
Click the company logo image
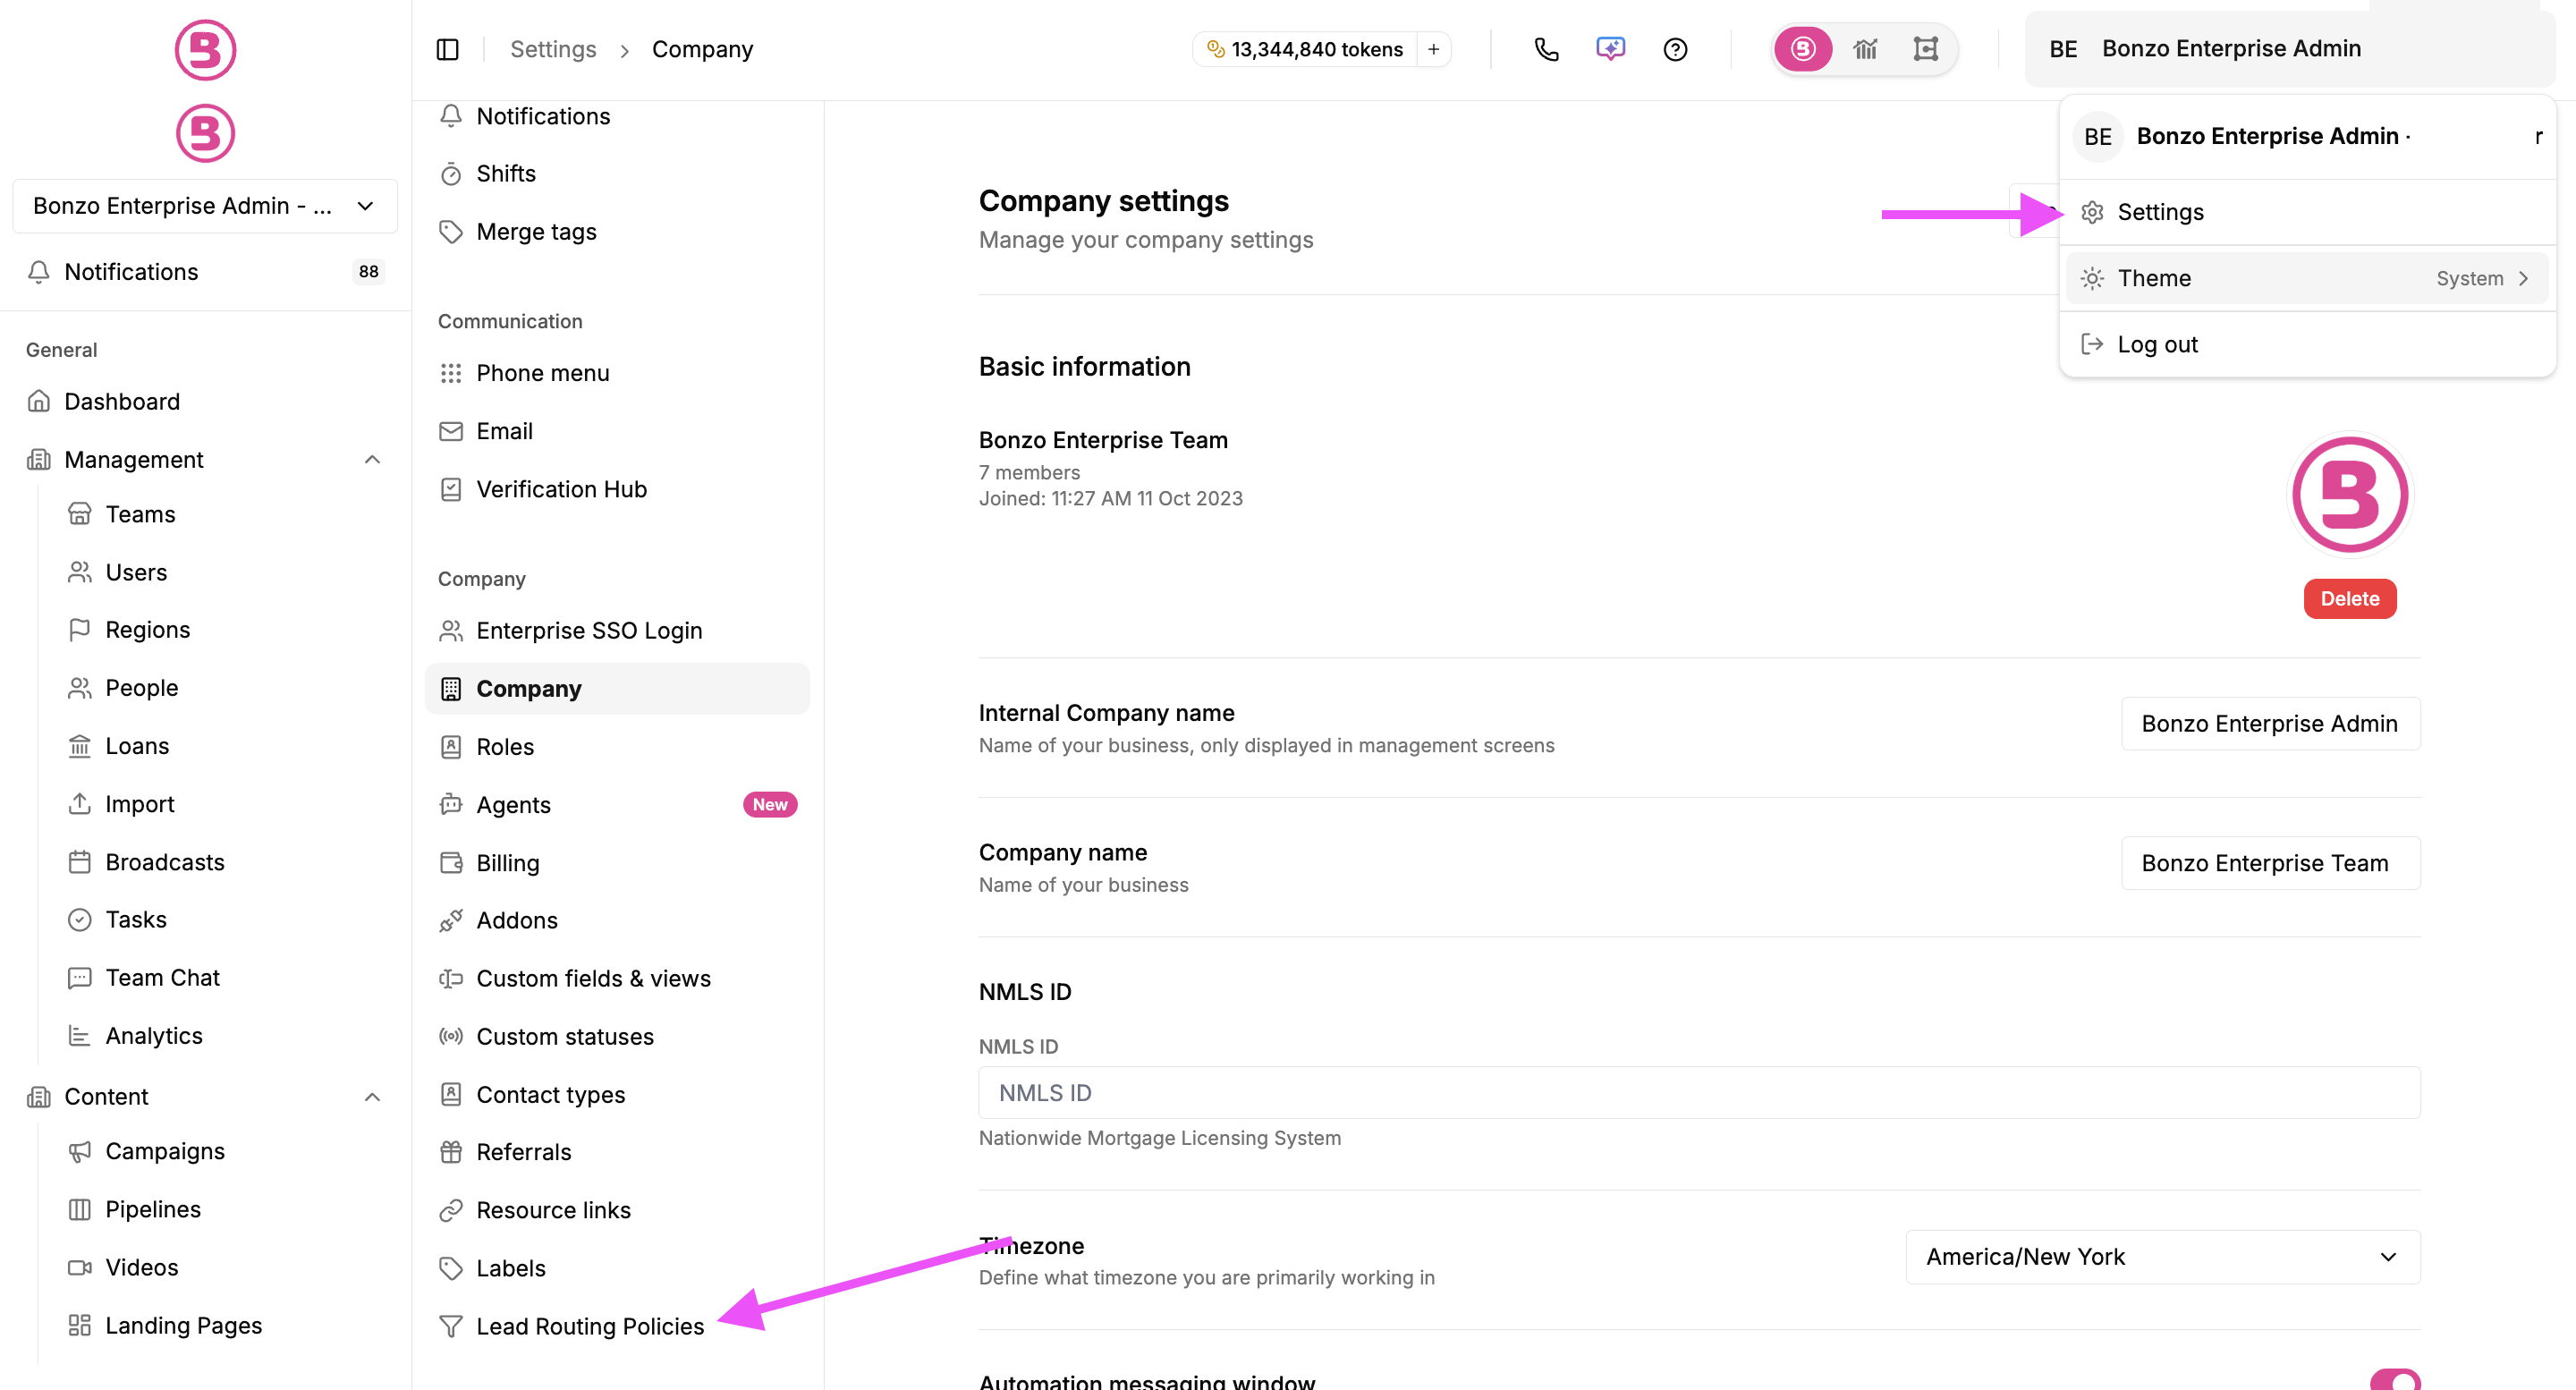(x=2350, y=494)
